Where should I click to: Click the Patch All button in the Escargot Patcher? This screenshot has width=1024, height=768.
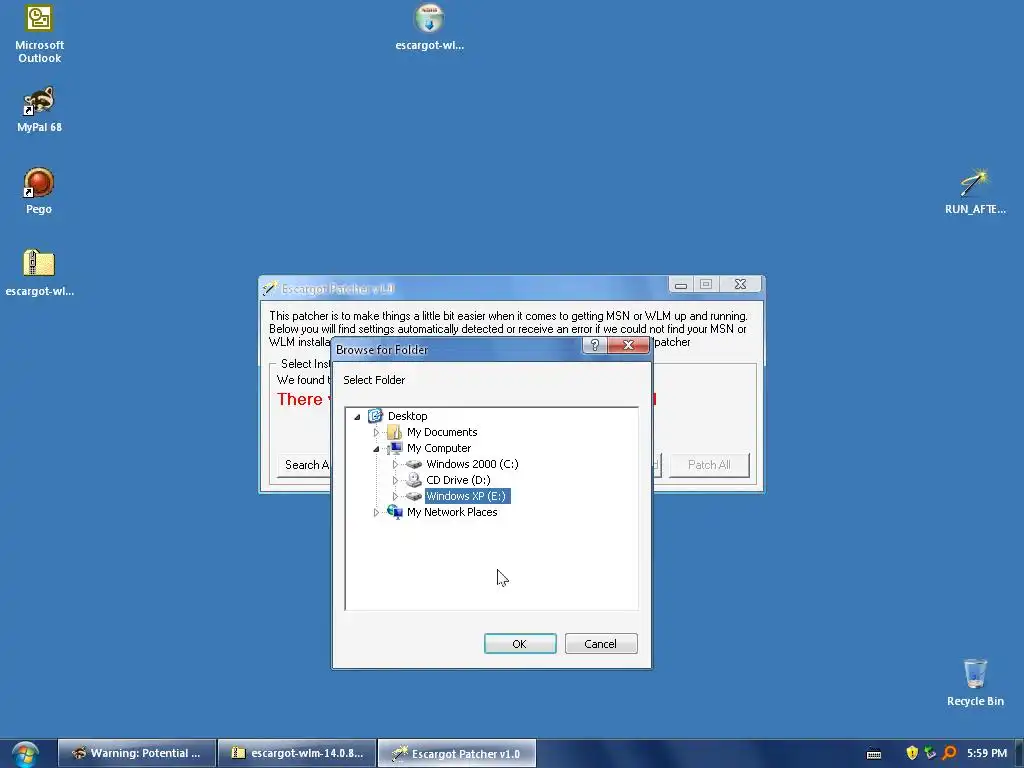[x=709, y=465]
